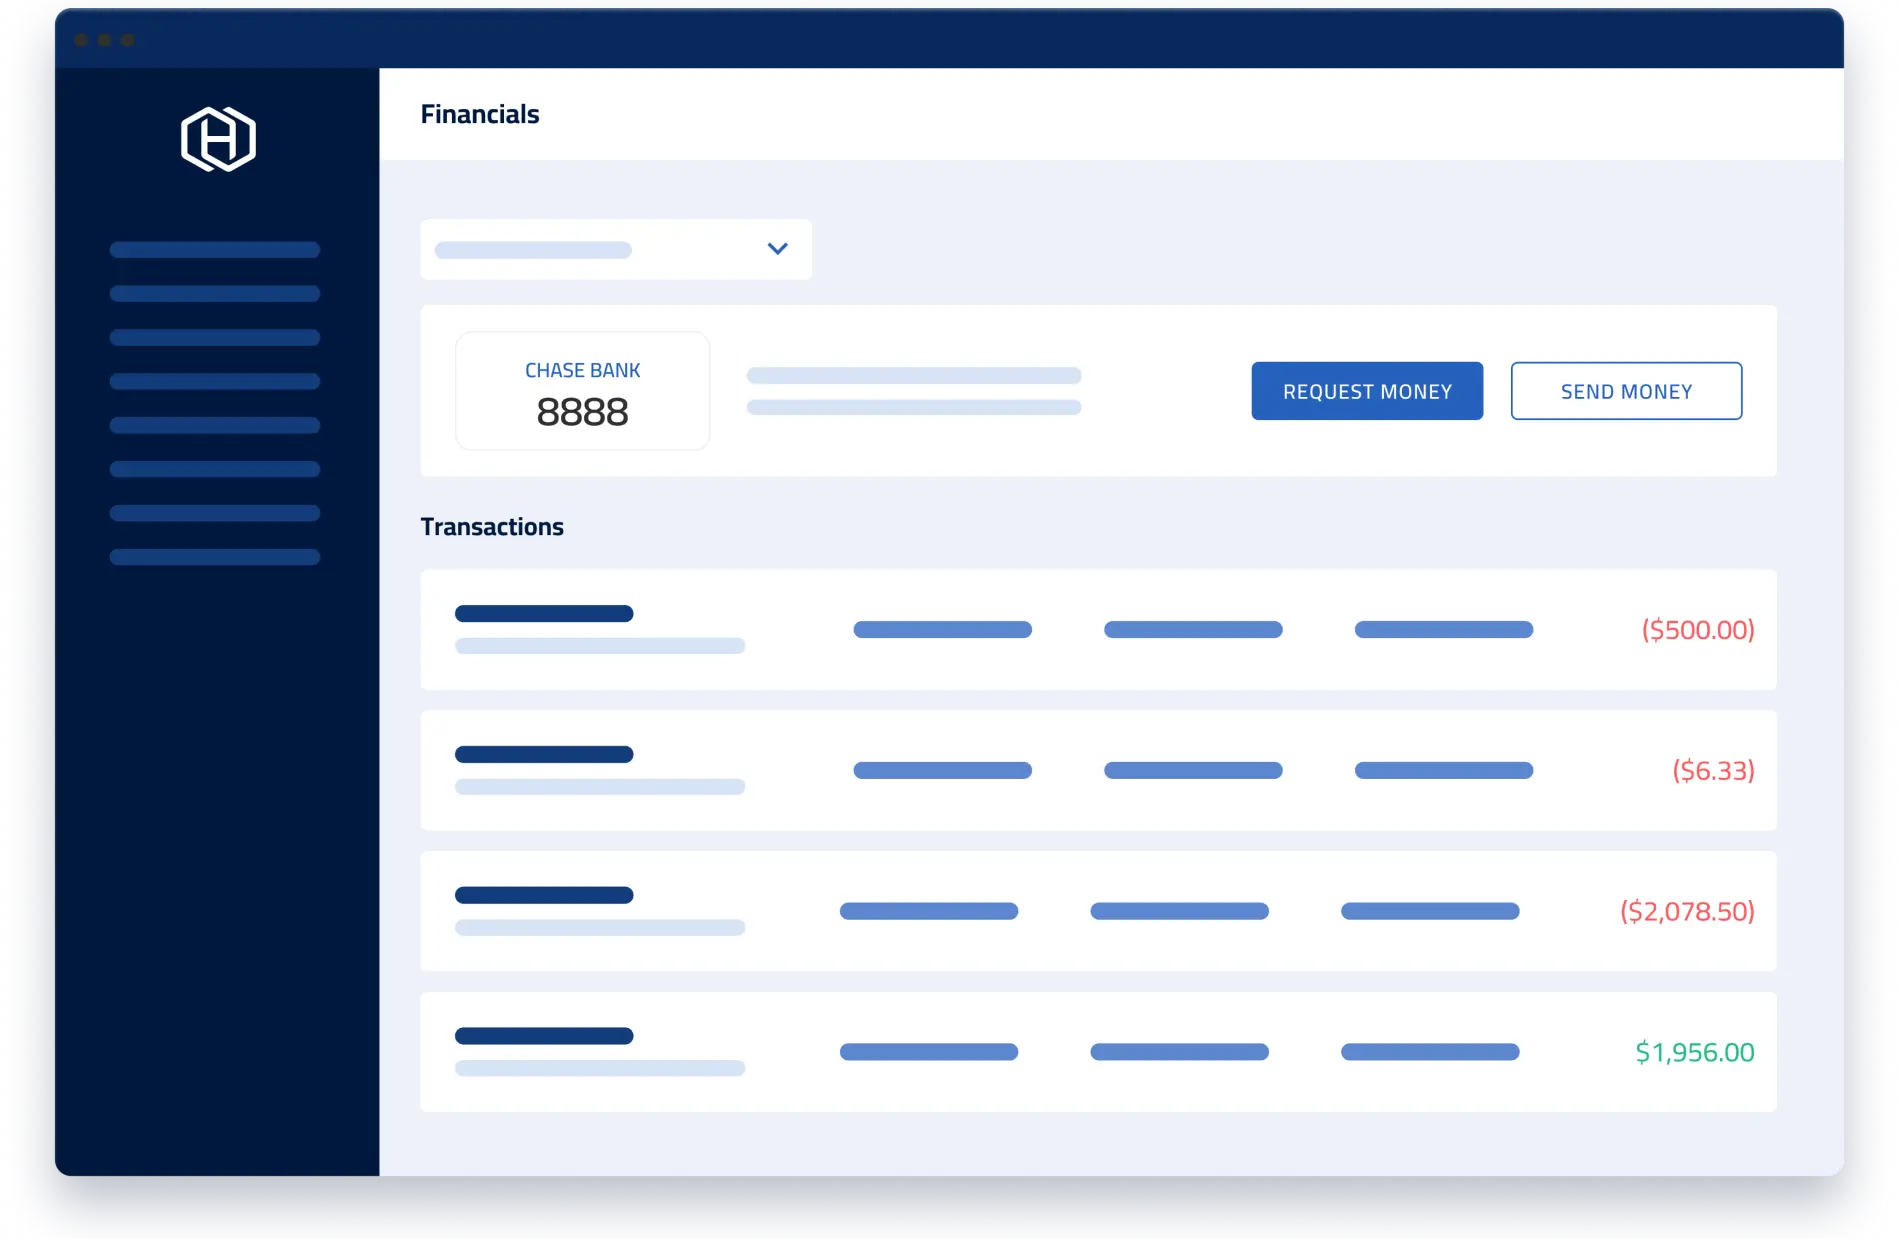Select the ($2,078.50) transaction amount
The image size is (1899, 1239).
point(1686,911)
